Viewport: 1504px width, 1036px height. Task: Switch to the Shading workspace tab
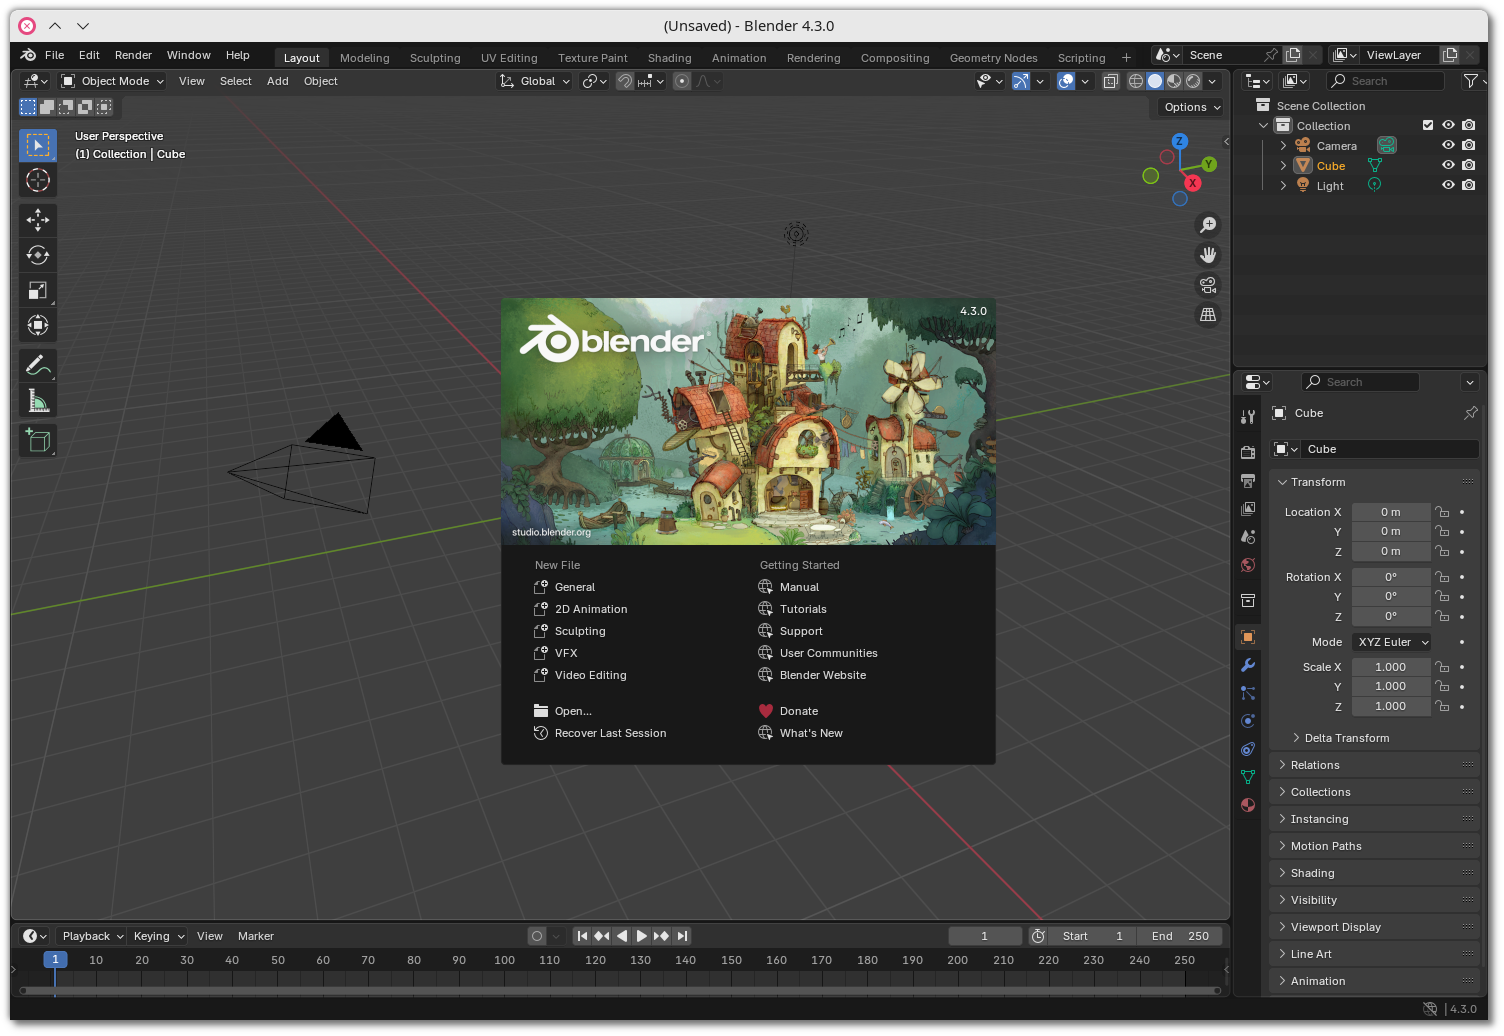coord(669,58)
